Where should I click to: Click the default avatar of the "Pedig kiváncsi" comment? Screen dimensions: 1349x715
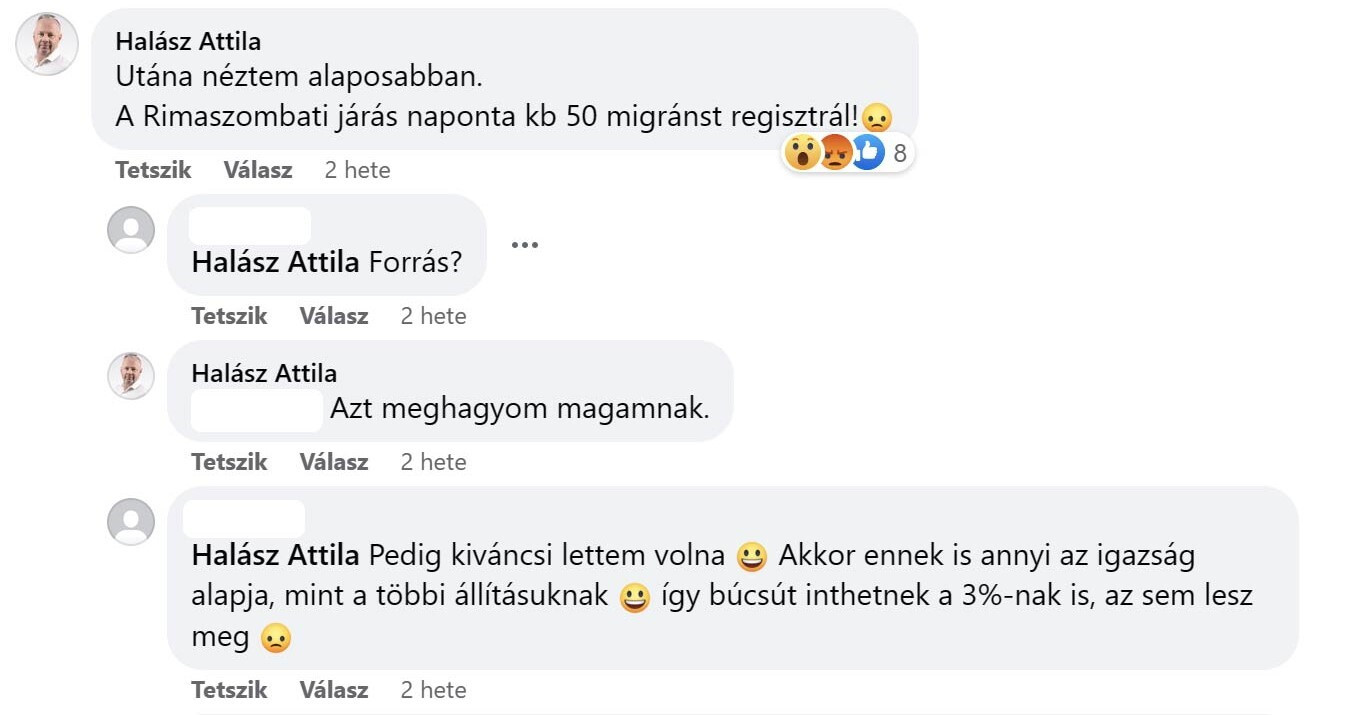coord(131,522)
